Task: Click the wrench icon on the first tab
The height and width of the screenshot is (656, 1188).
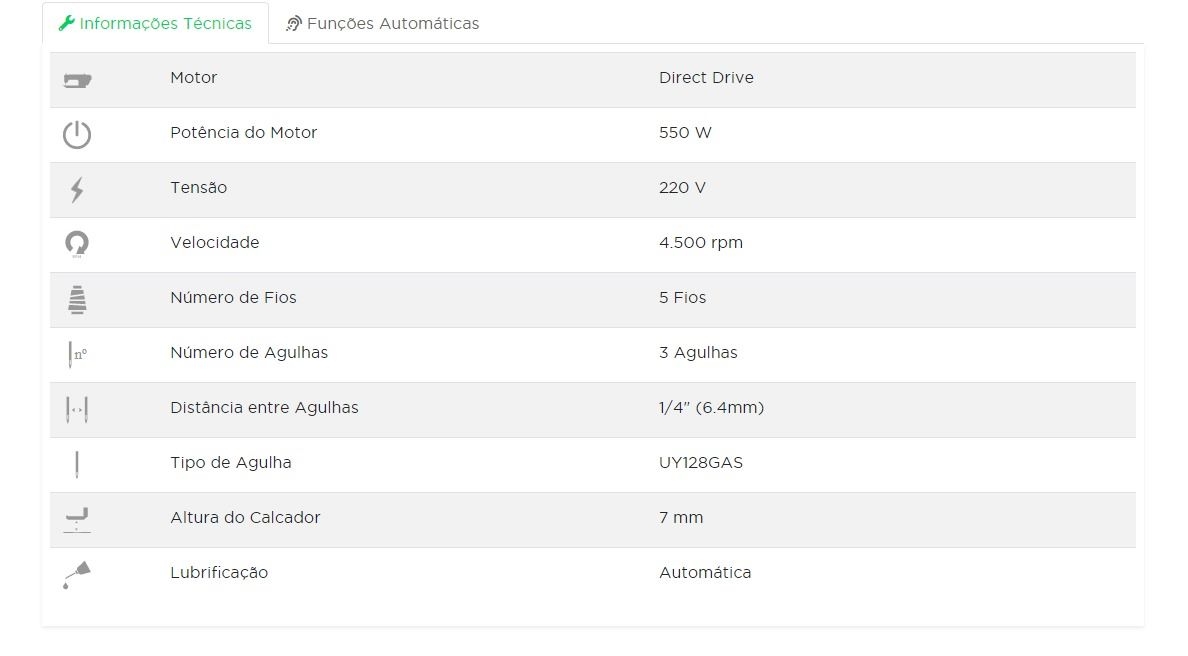Action: [67, 23]
